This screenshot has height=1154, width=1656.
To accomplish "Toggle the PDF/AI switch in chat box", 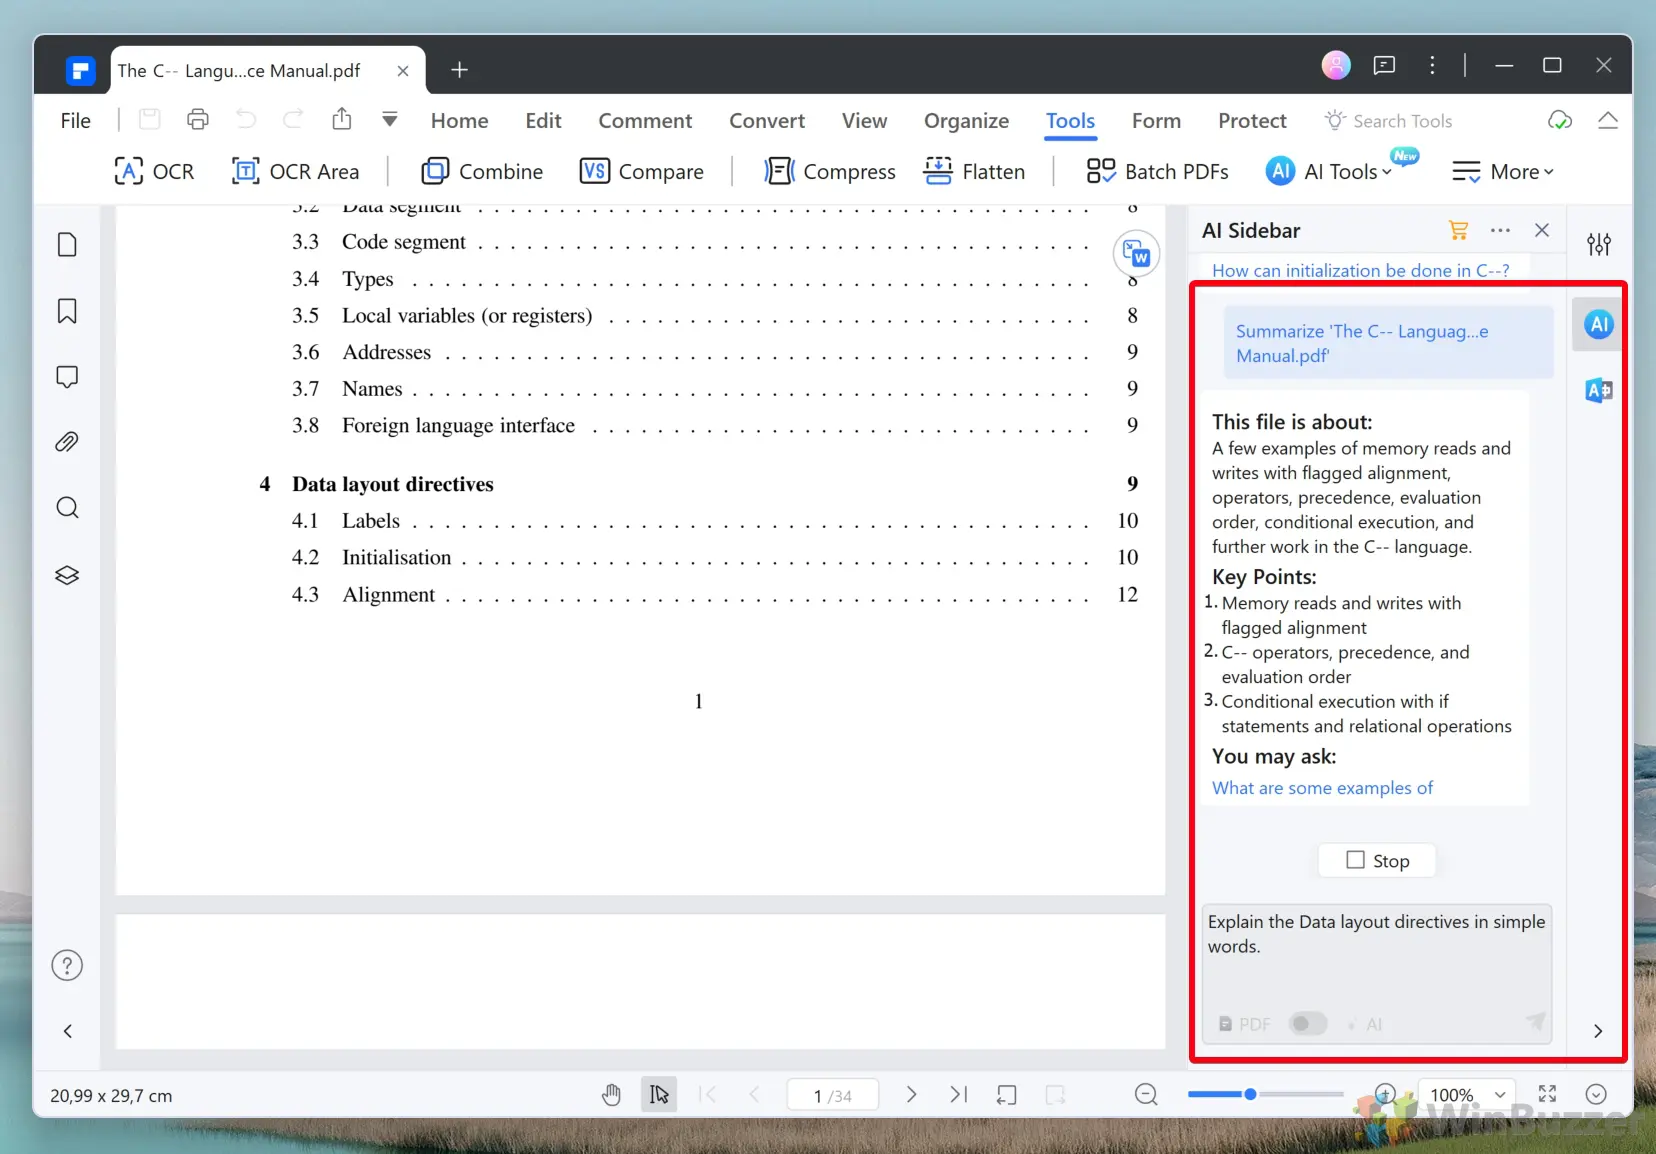I will point(1307,1024).
